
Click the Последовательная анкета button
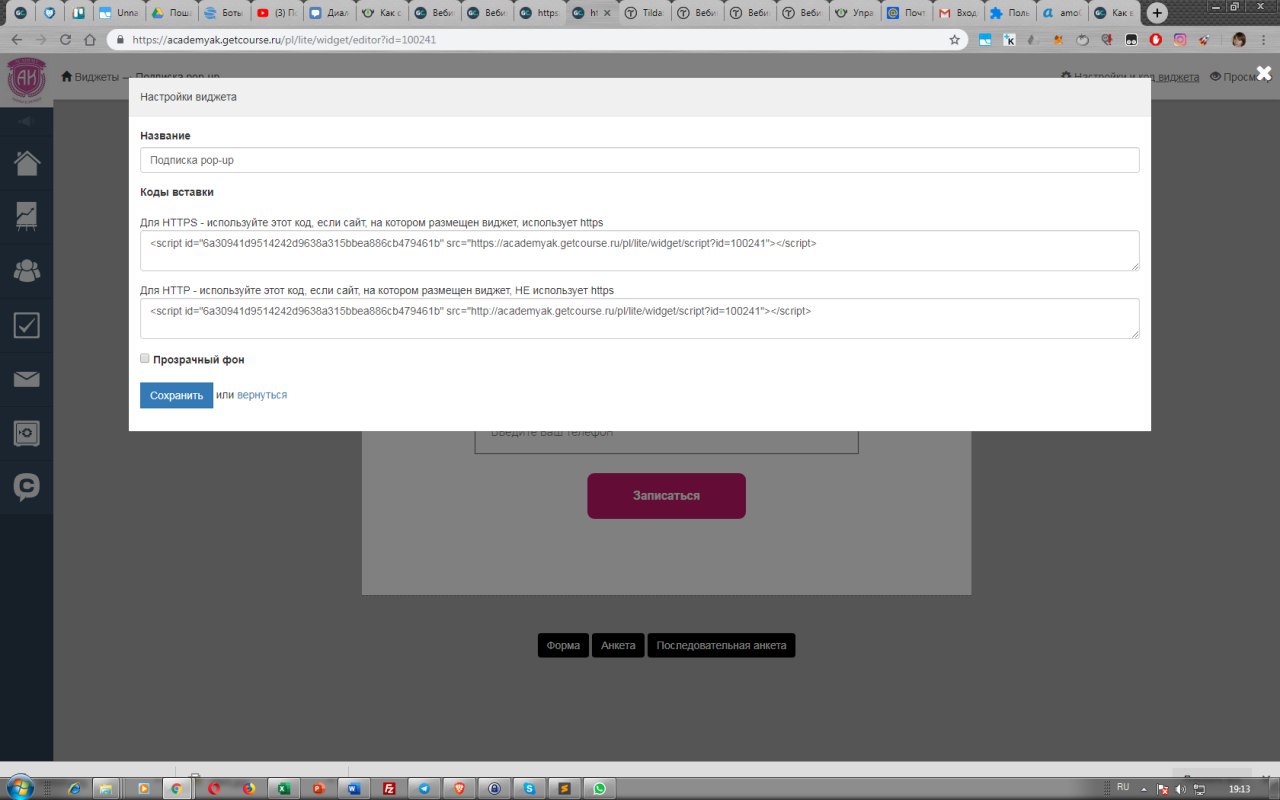click(721, 645)
